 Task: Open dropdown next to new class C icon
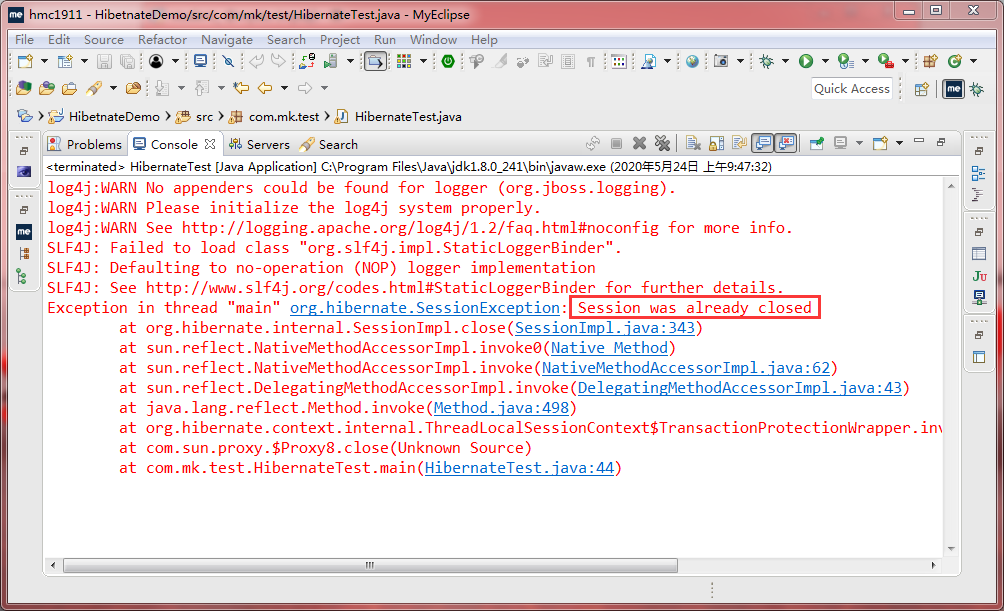pos(973,61)
